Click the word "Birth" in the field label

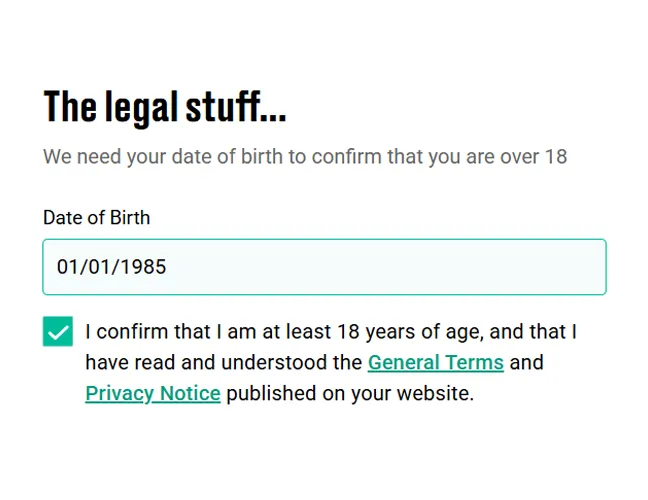128,217
